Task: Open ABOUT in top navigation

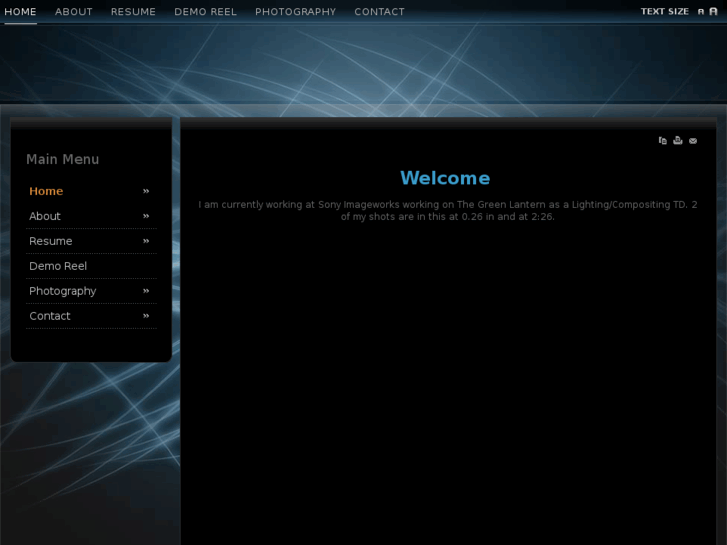Action: click(x=74, y=12)
